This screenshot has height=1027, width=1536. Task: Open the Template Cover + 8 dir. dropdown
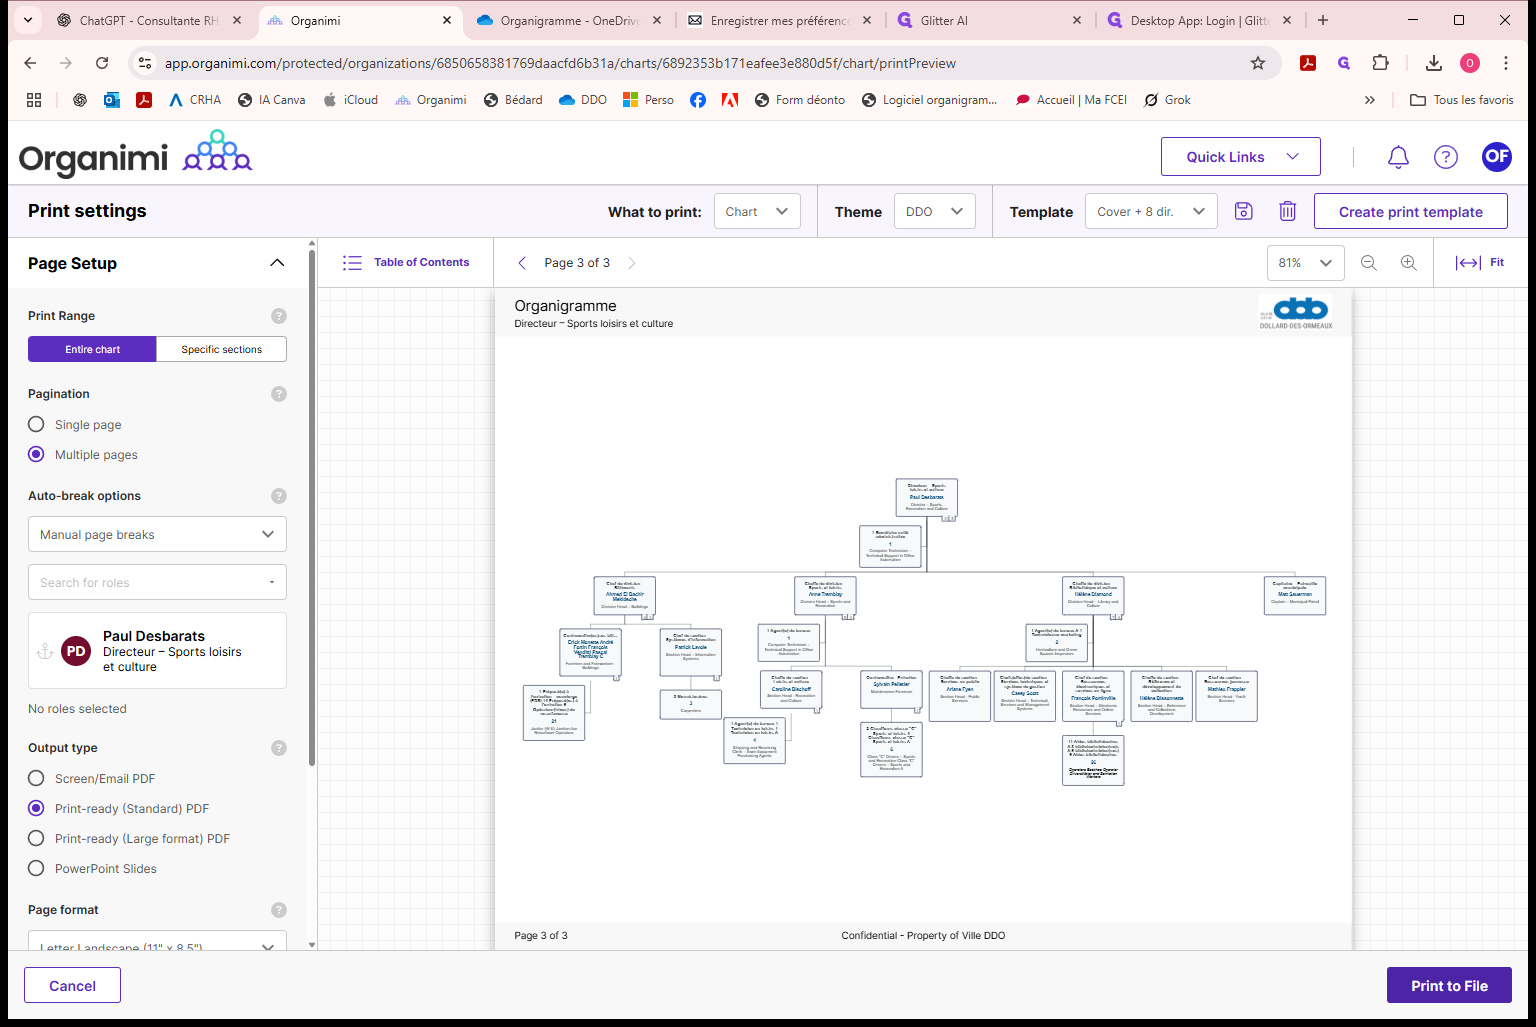click(1151, 211)
